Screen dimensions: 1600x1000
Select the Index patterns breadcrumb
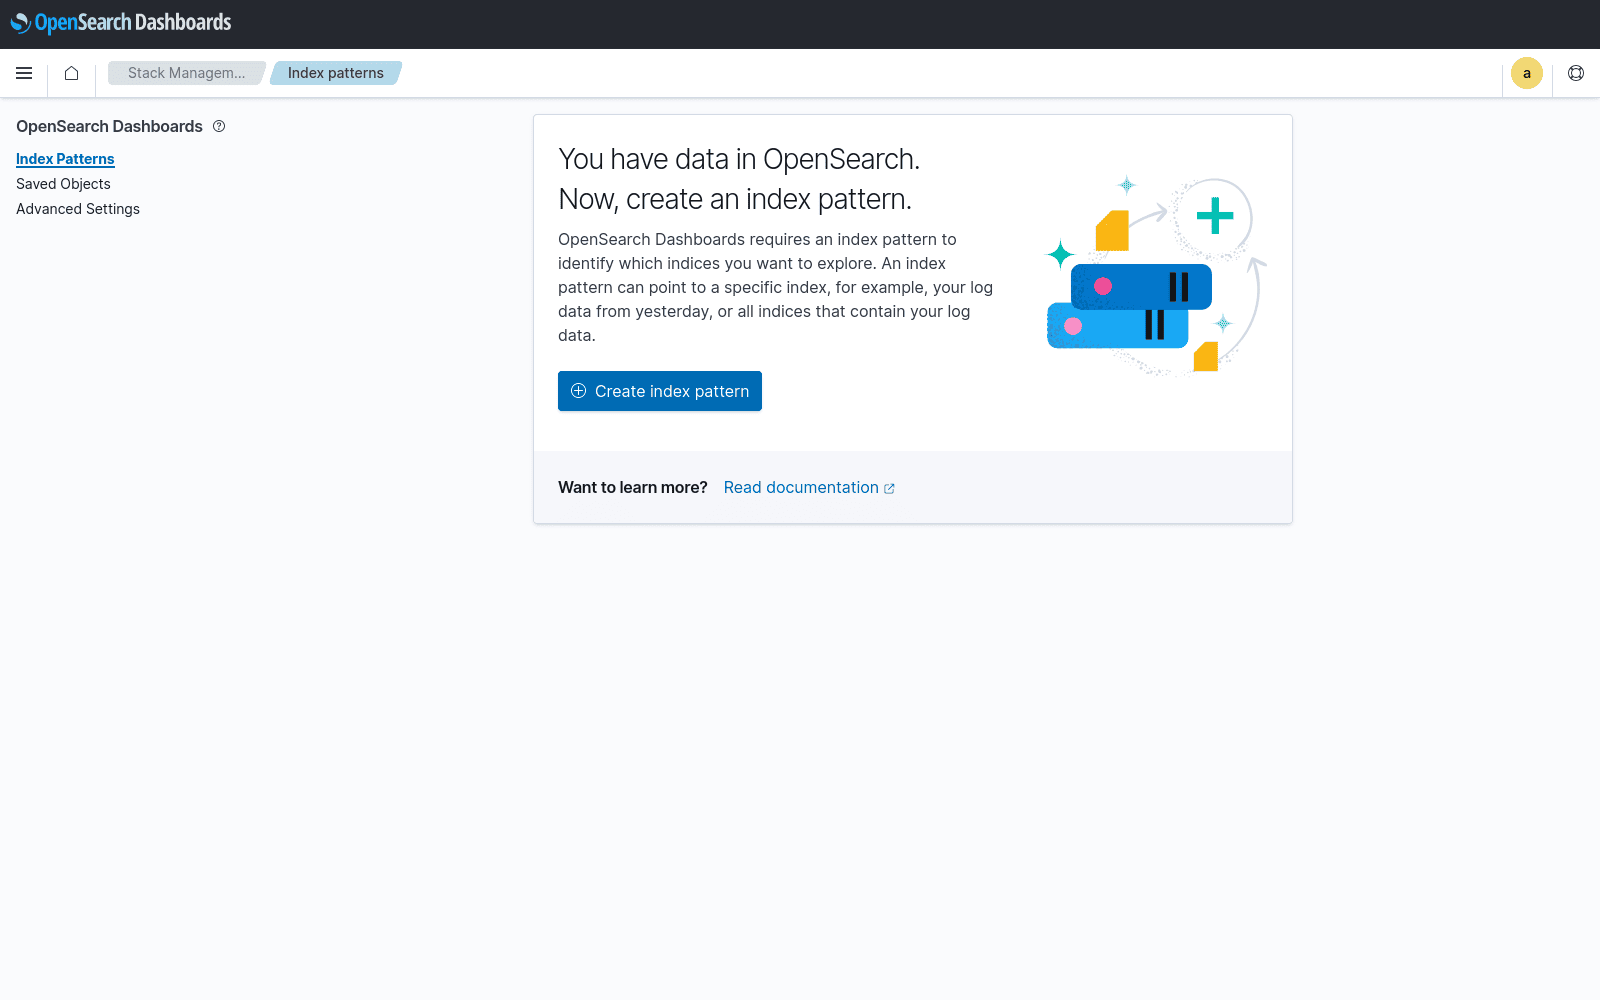[x=335, y=73]
